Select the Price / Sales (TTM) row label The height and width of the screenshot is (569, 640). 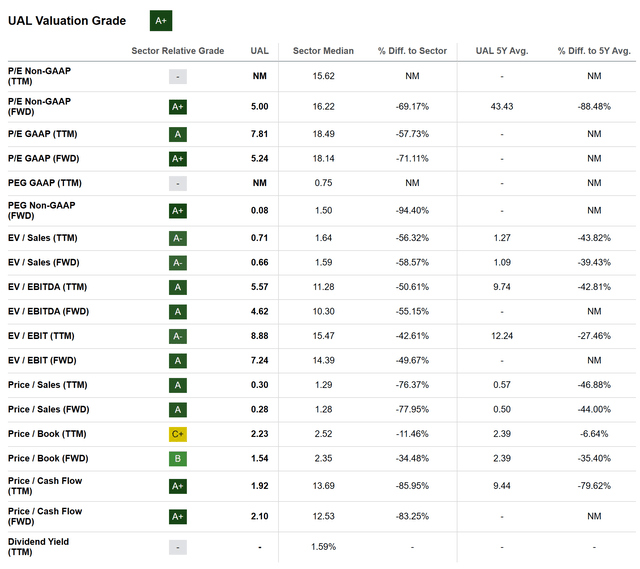tap(47, 385)
